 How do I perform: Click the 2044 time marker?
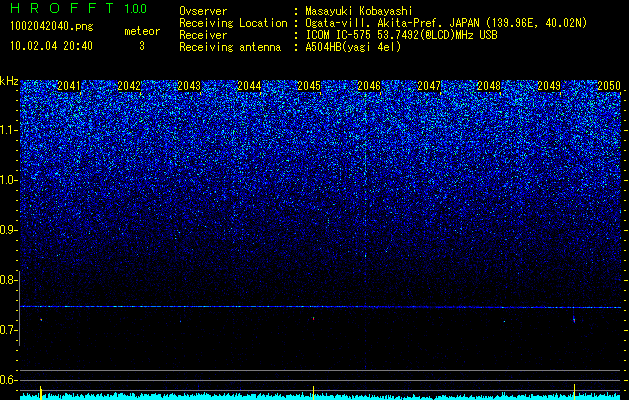point(249,86)
